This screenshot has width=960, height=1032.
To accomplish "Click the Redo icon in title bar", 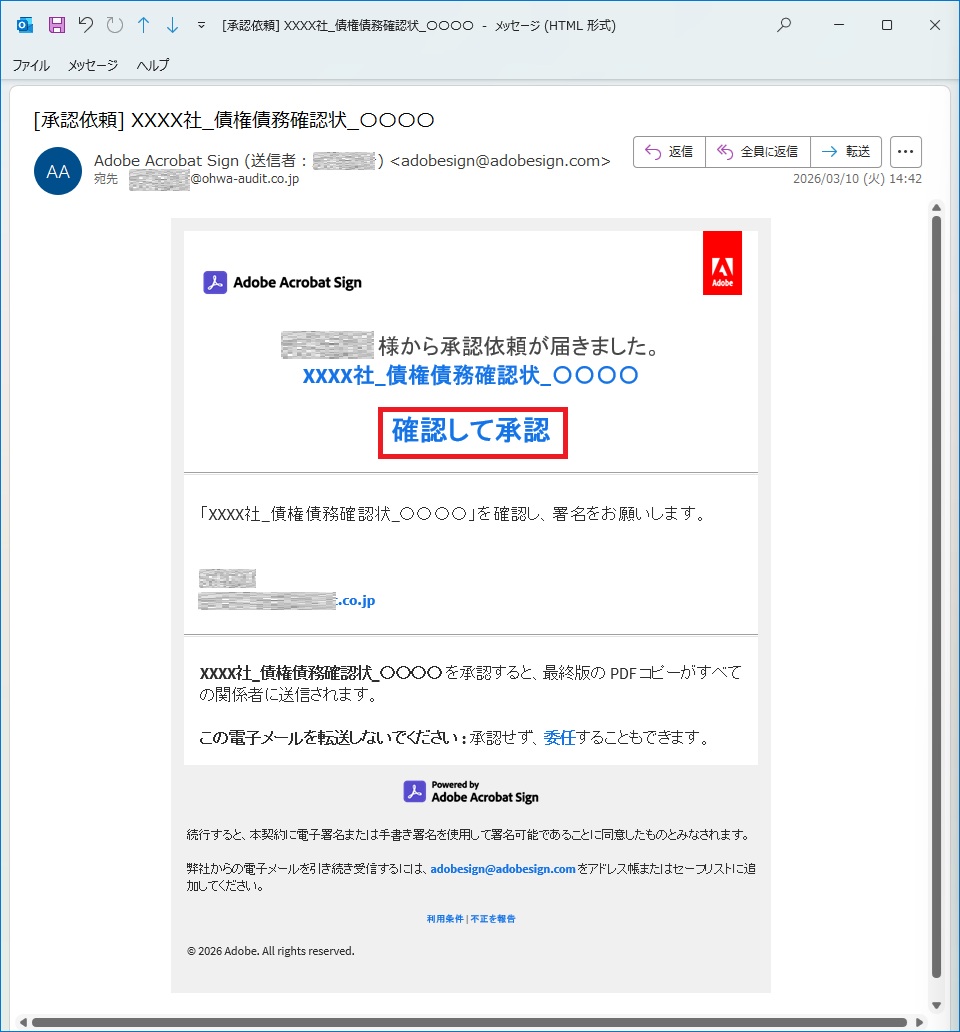I will (x=114, y=25).
